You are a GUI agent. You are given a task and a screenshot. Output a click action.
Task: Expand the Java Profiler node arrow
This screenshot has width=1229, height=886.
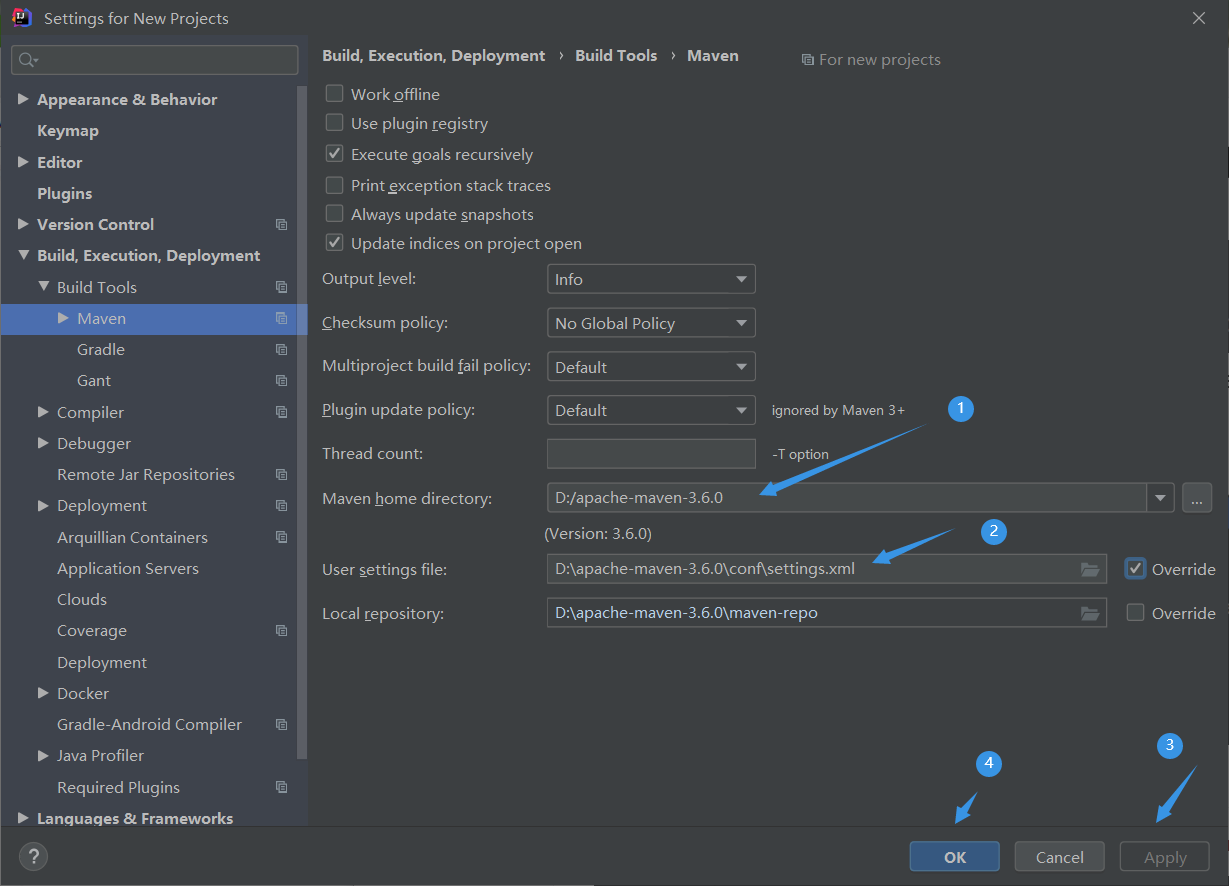point(43,756)
